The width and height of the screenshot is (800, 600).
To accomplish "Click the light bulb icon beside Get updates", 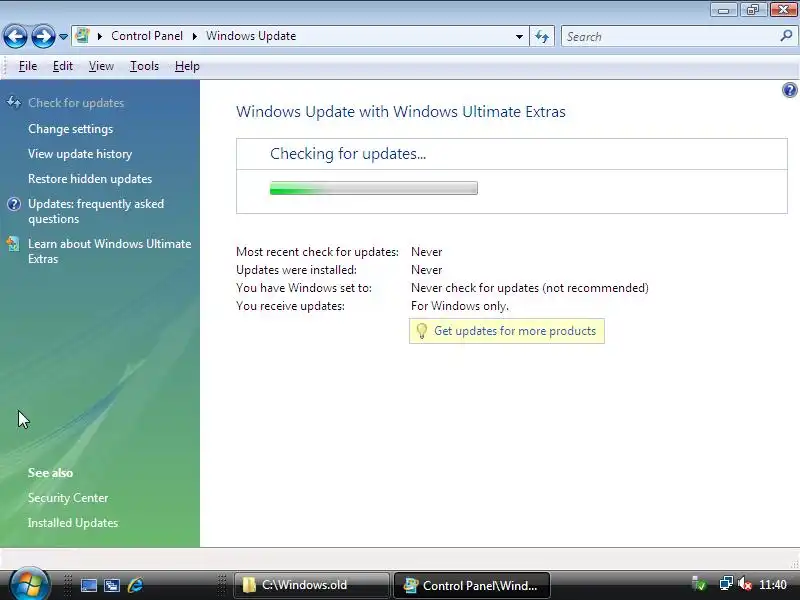I will [421, 331].
